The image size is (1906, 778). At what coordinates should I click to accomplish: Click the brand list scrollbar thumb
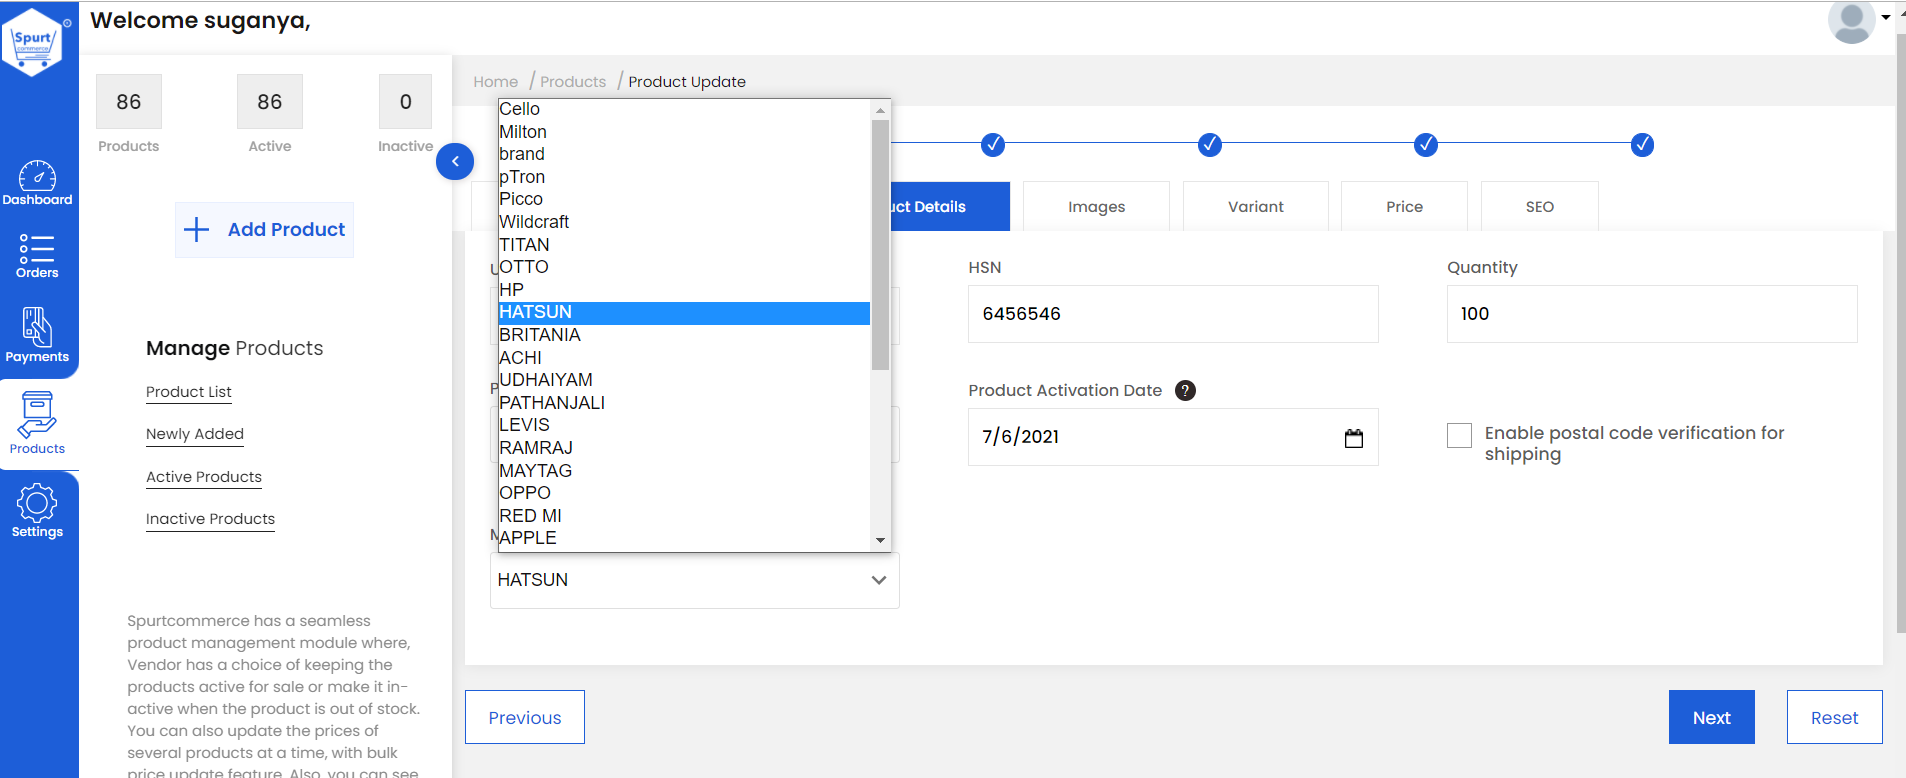(x=880, y=245)
